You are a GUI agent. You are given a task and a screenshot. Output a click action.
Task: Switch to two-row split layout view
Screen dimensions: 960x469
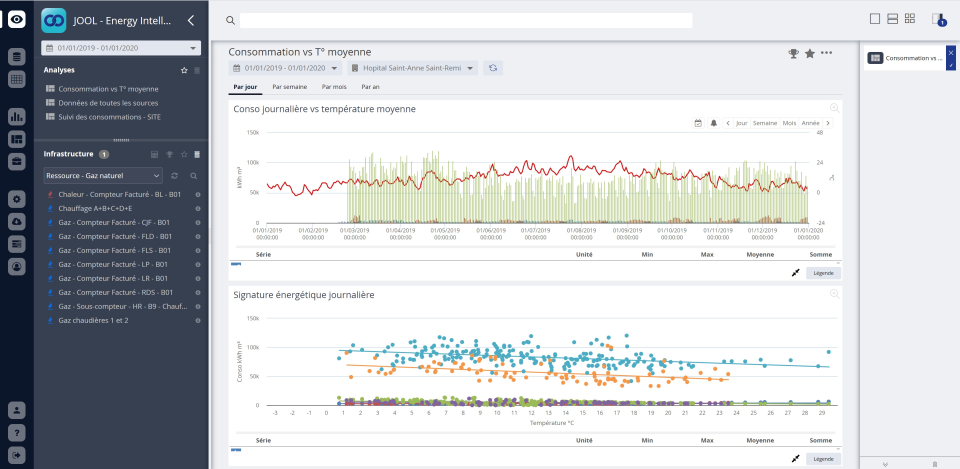(x=892, y=19)
